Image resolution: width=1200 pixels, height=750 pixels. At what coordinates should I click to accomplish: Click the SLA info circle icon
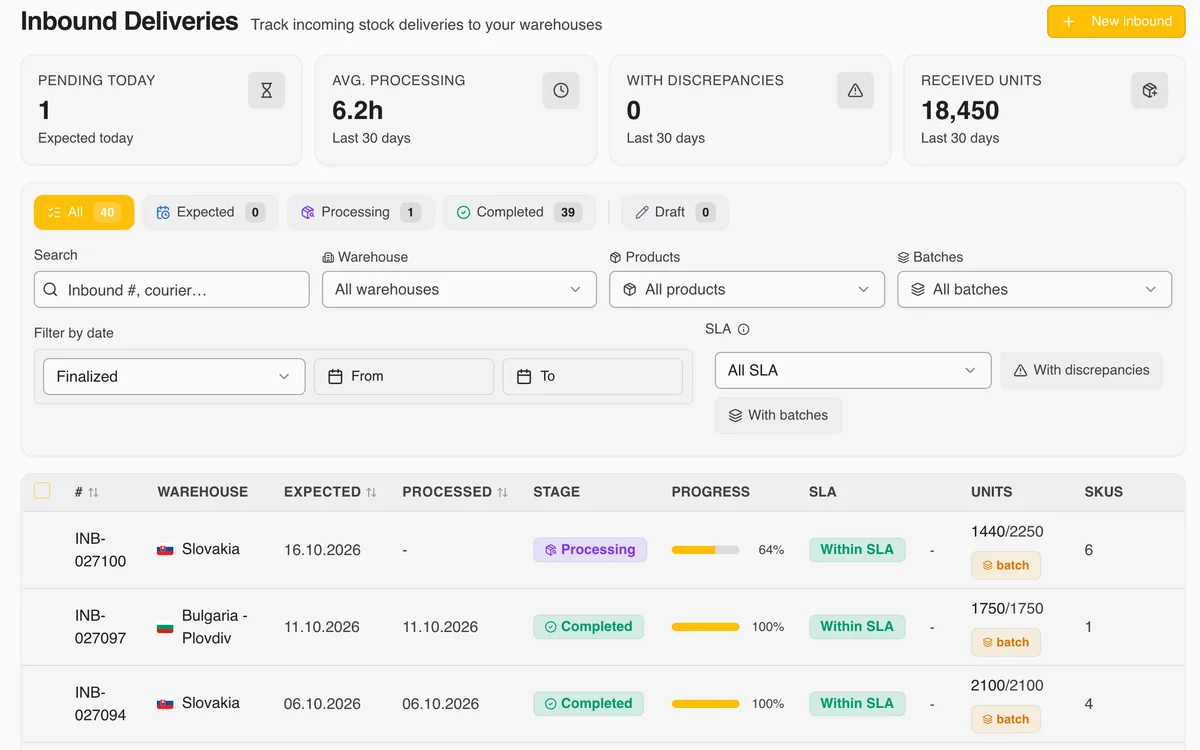pyautogui.click(x=743, y=329)
